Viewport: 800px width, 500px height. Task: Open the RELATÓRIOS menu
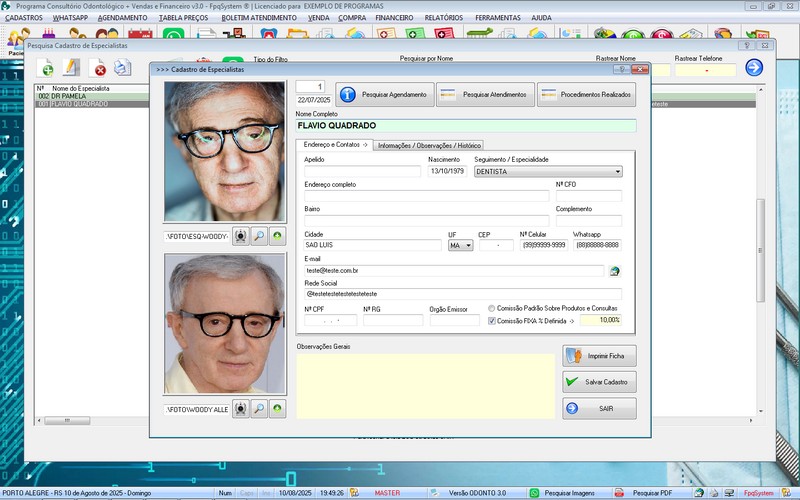[443, 18]
